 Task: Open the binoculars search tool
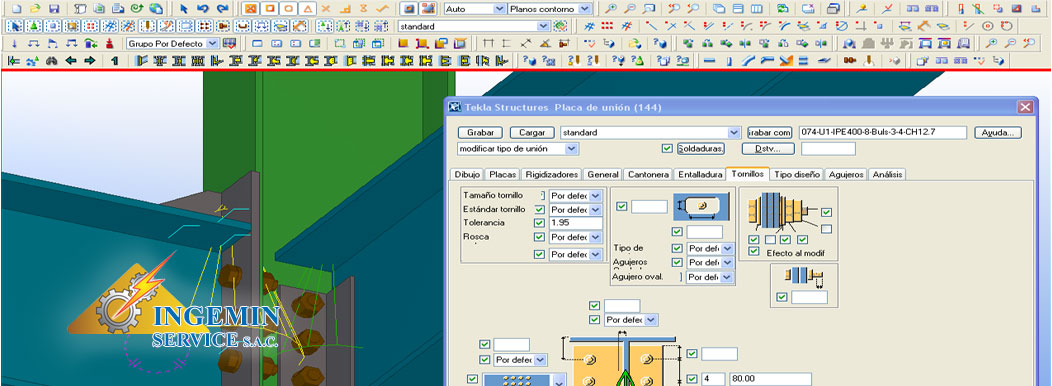[52, 60]
